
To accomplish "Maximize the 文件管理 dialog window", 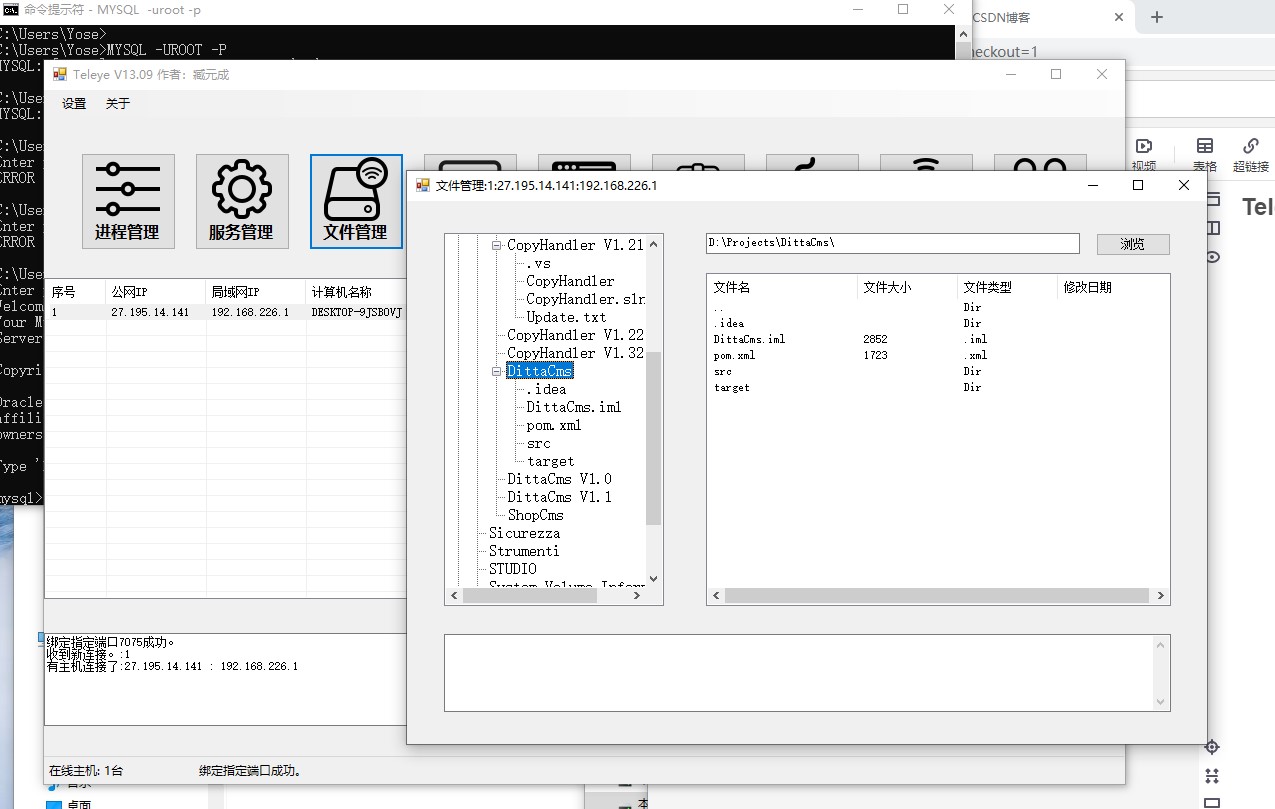I will pos(1138,185).
